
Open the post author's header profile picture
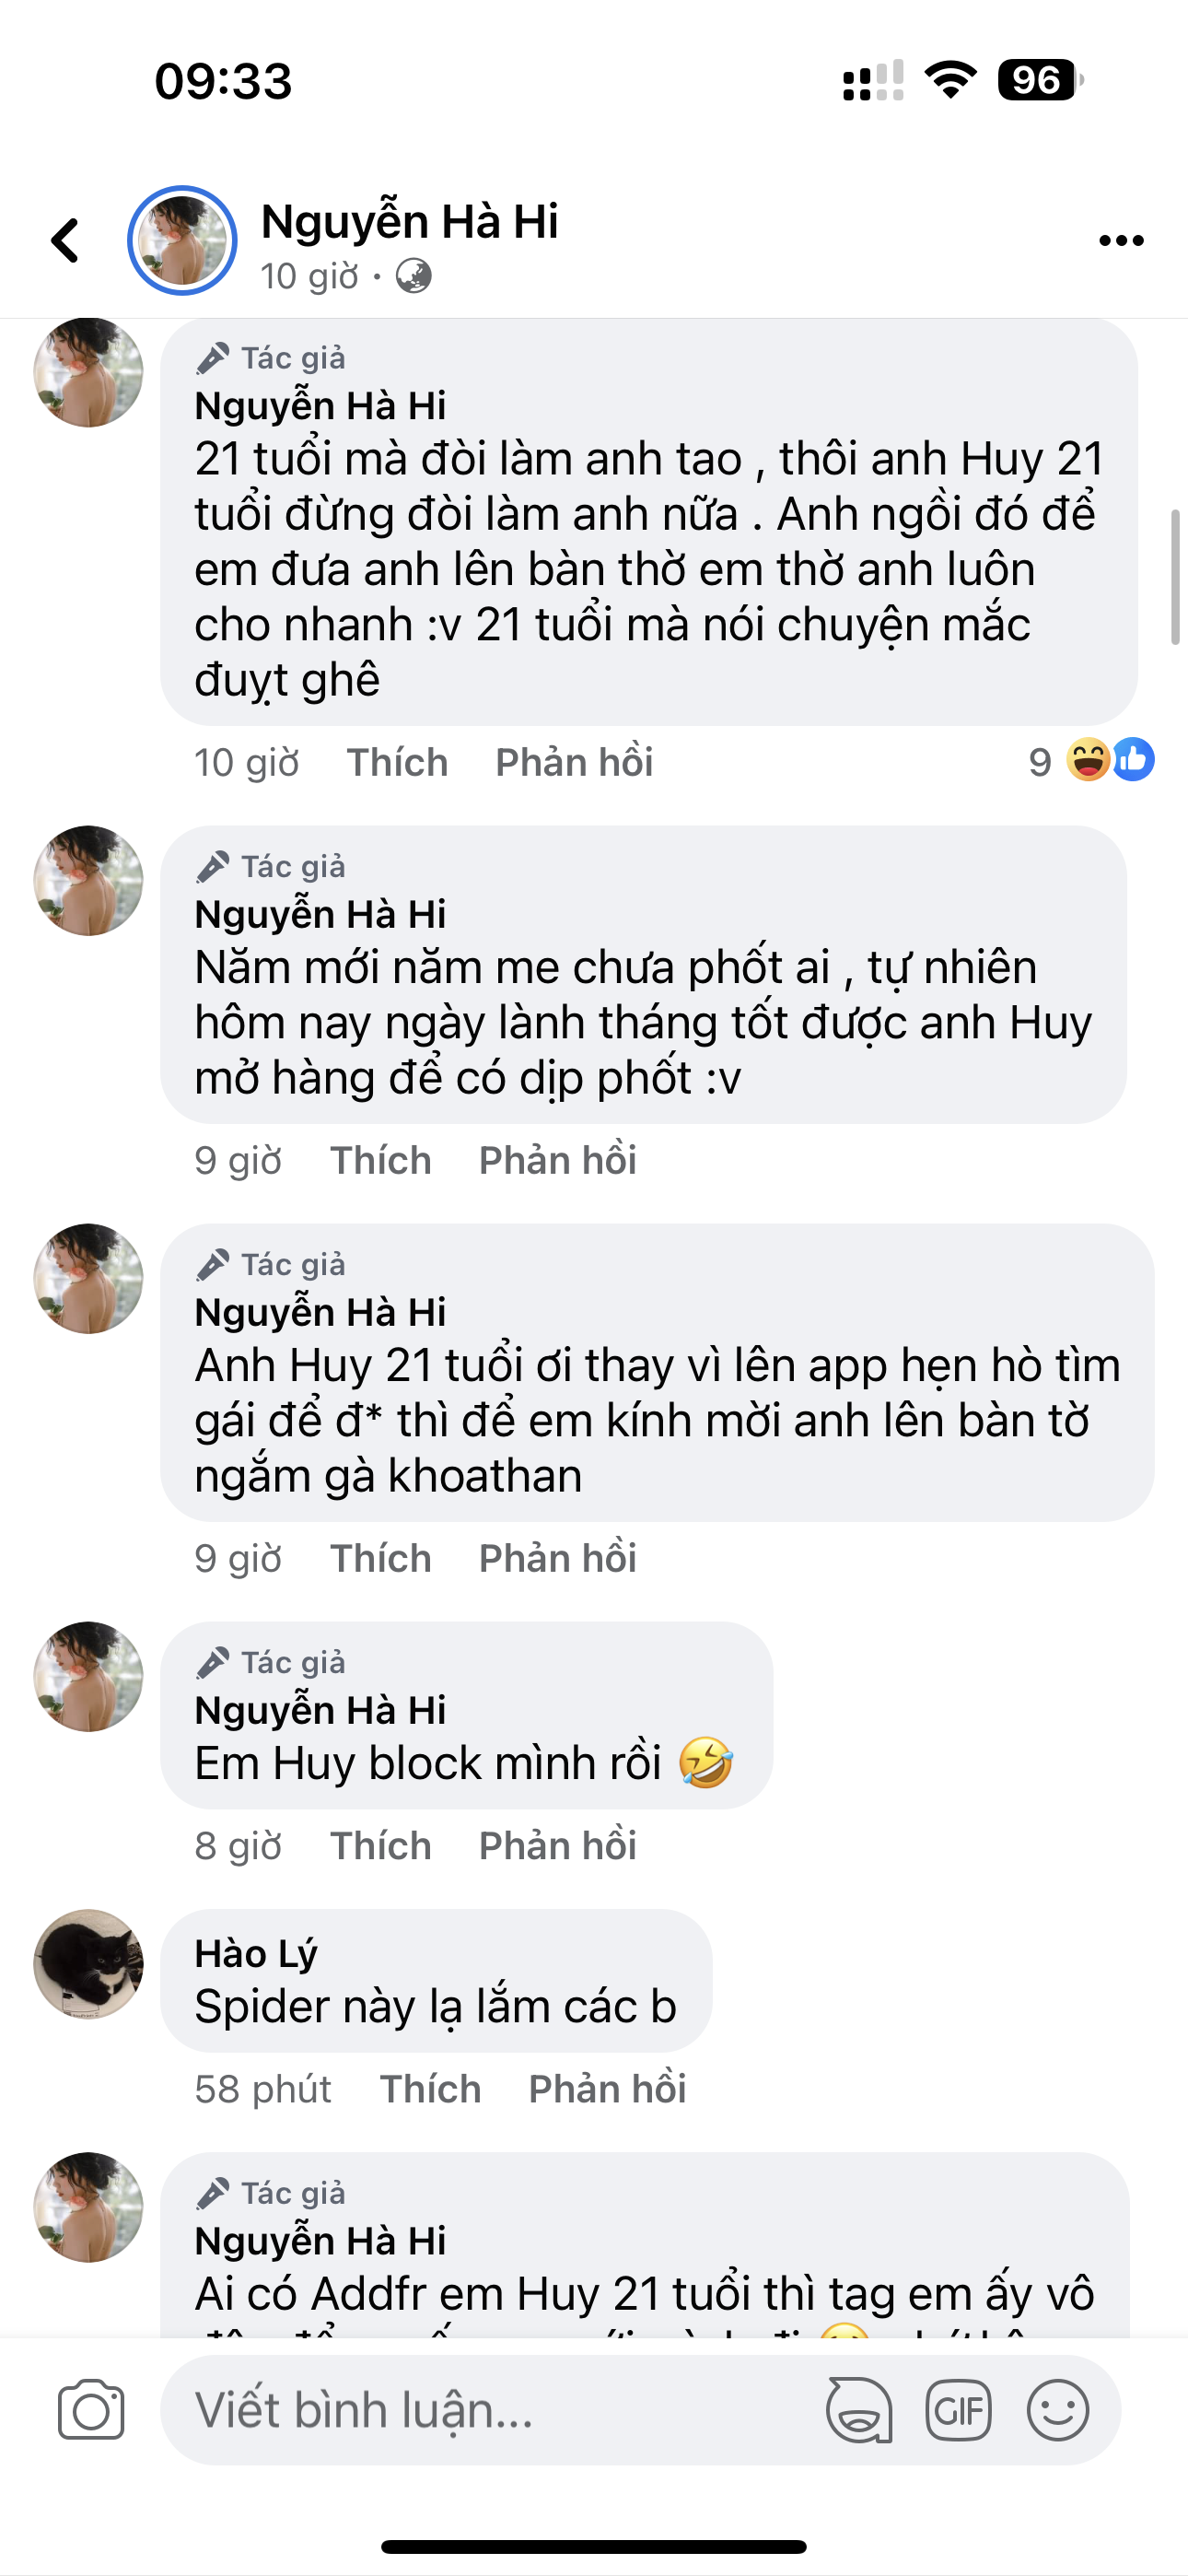pos(182,241)
